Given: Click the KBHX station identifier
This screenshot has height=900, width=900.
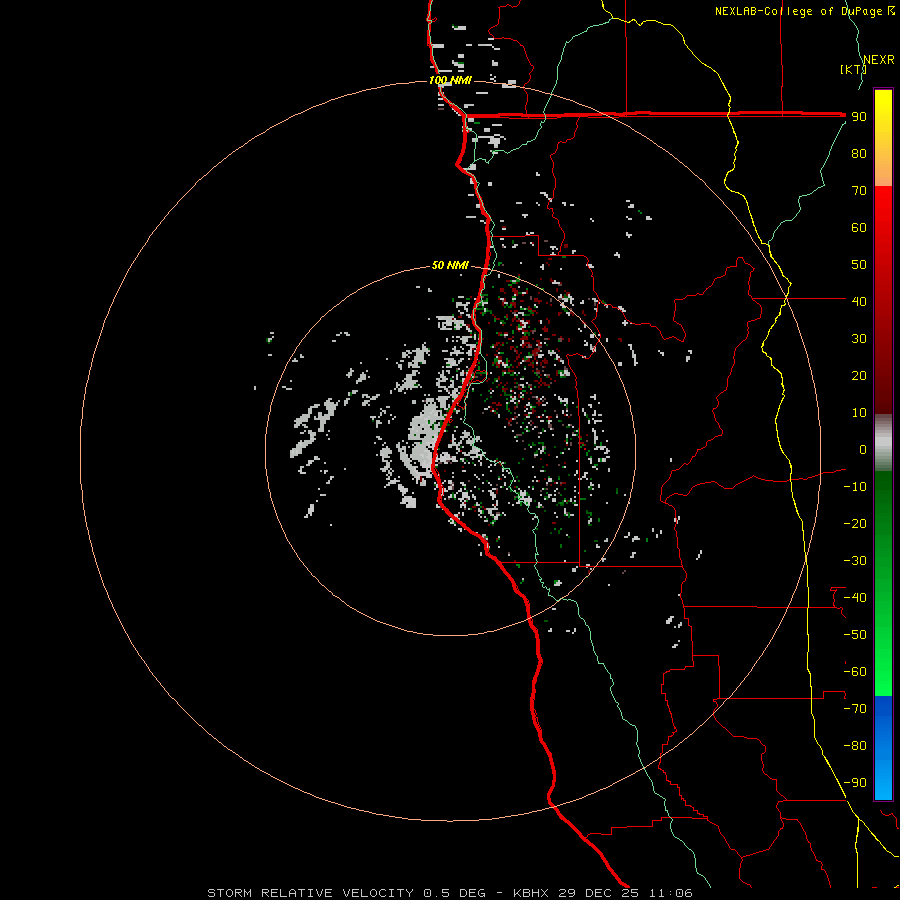Looking at the screenshot, I should [531, 893].
